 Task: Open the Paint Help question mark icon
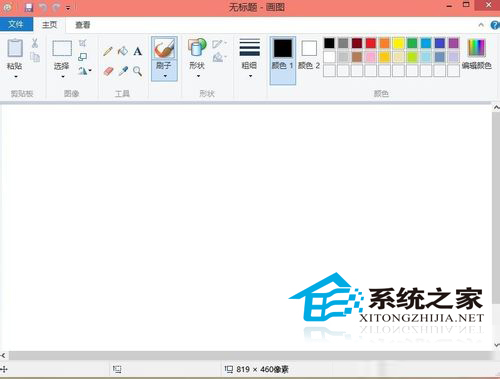[x=495, y=25]
